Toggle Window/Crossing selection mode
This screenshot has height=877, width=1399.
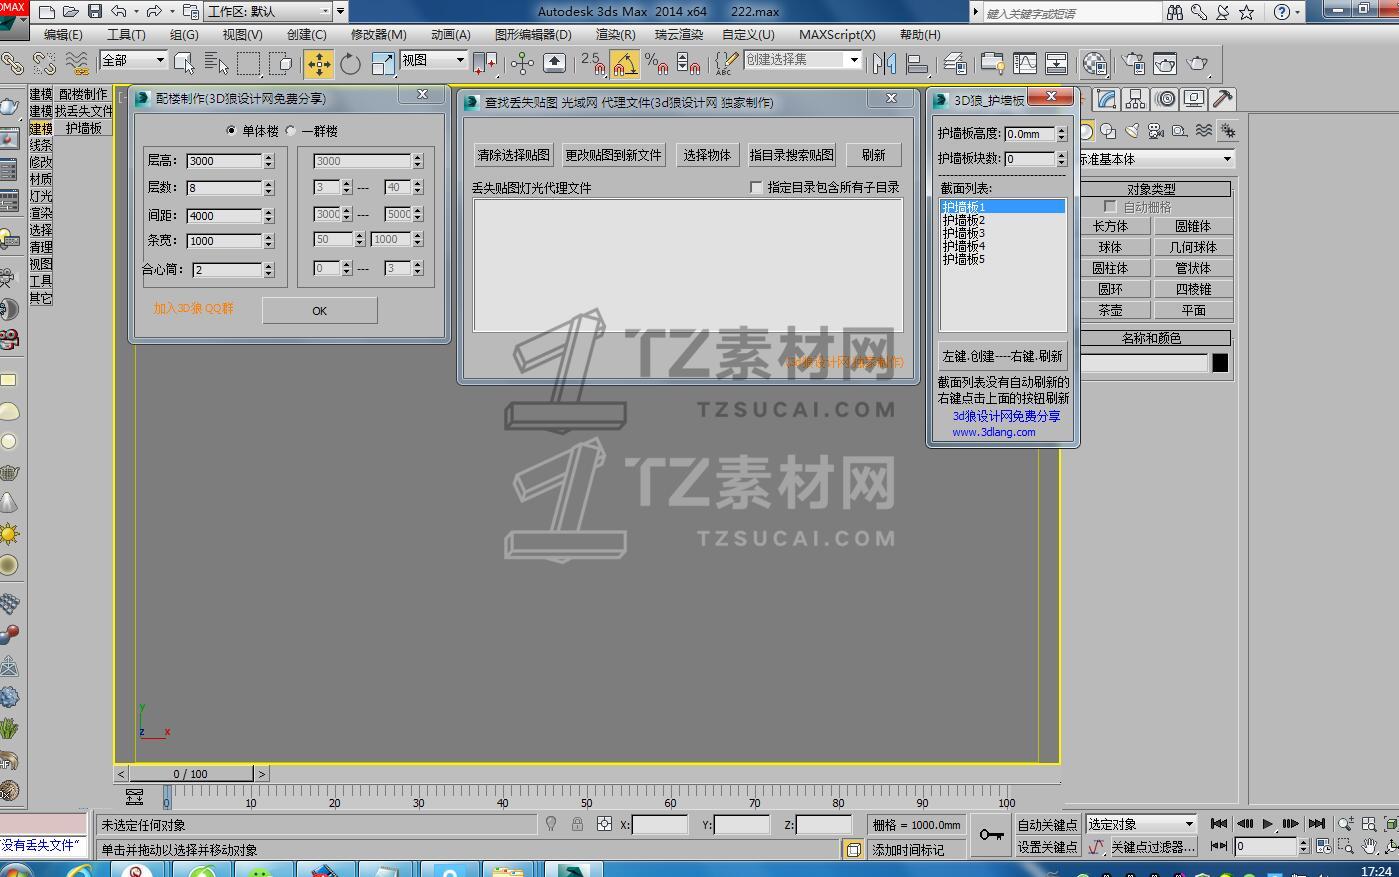tap(281, 64)
